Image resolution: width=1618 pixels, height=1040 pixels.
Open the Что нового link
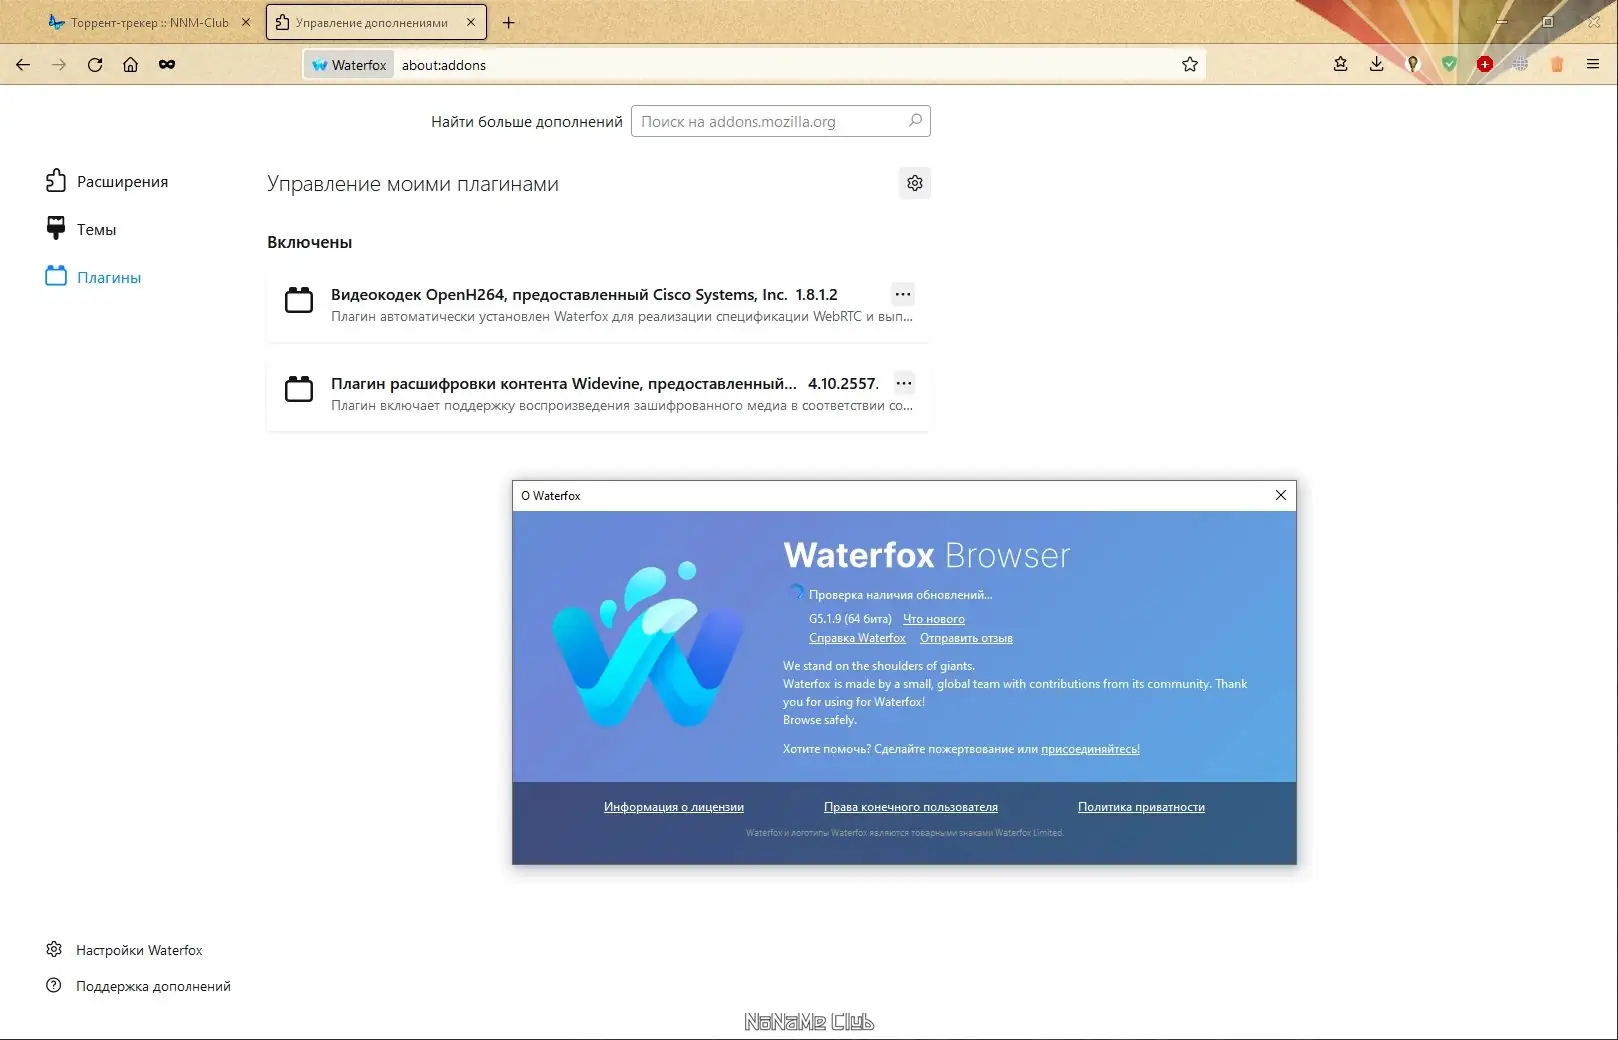click(934, 619)
